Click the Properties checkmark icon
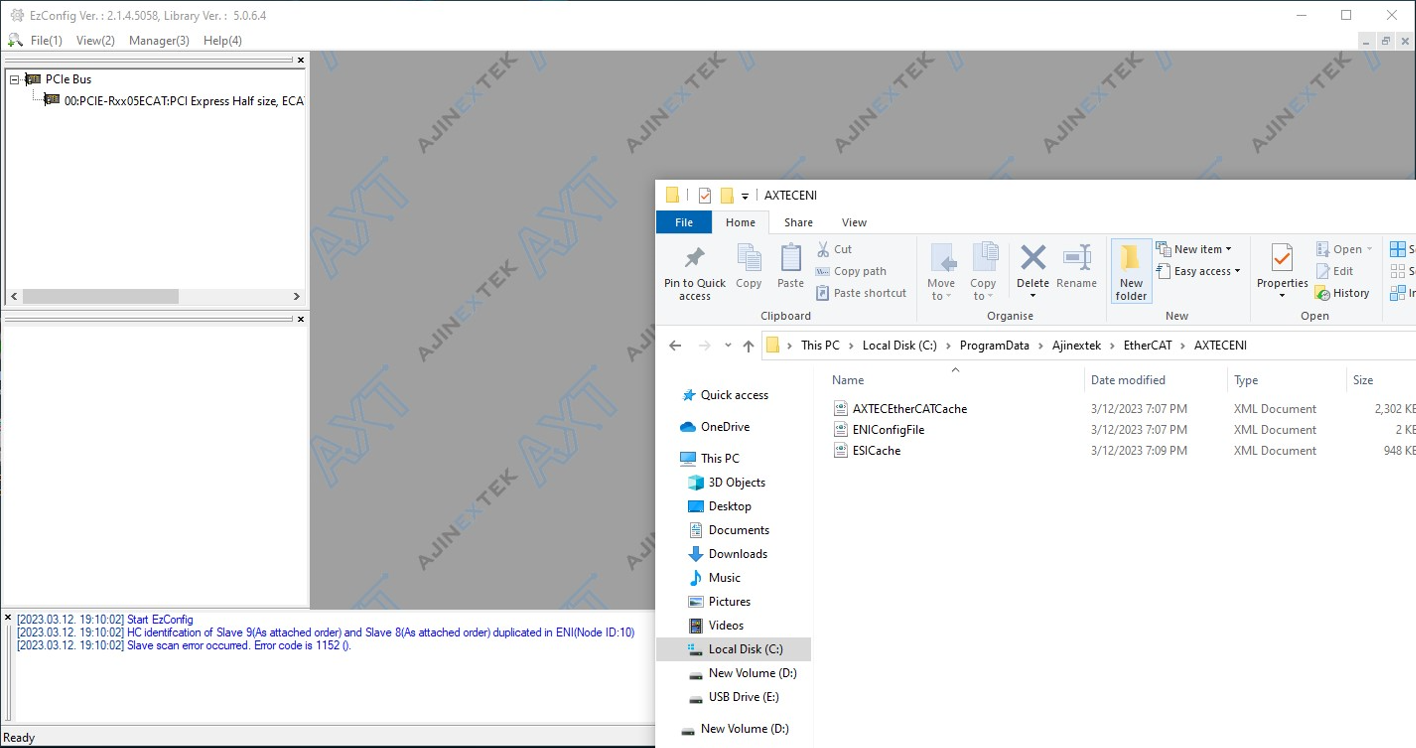1416x748 pixels. tap(1282, 258)
